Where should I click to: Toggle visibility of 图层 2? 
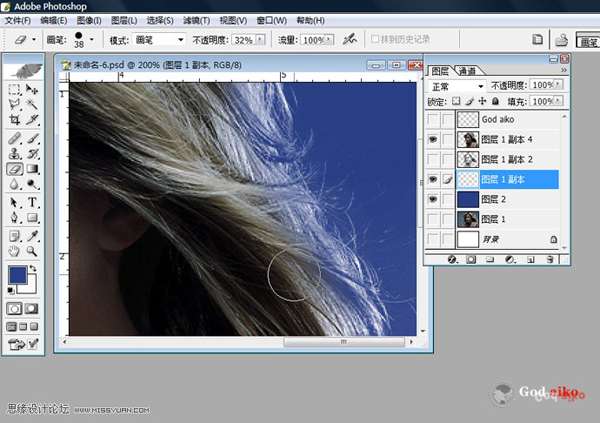[x=432, y=199]
